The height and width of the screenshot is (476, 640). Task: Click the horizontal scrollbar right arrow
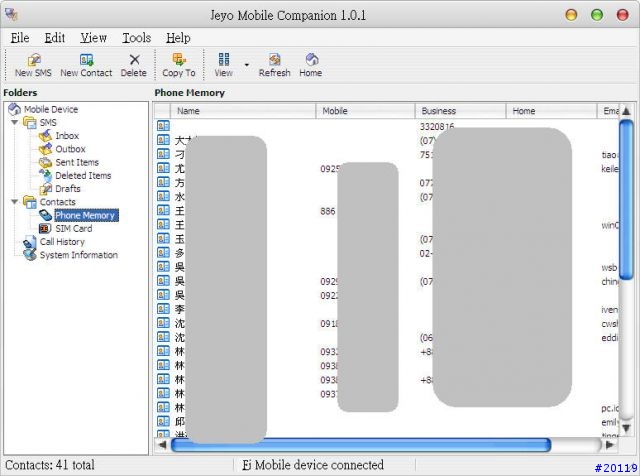pyautogui.click(x=610, y=445)
